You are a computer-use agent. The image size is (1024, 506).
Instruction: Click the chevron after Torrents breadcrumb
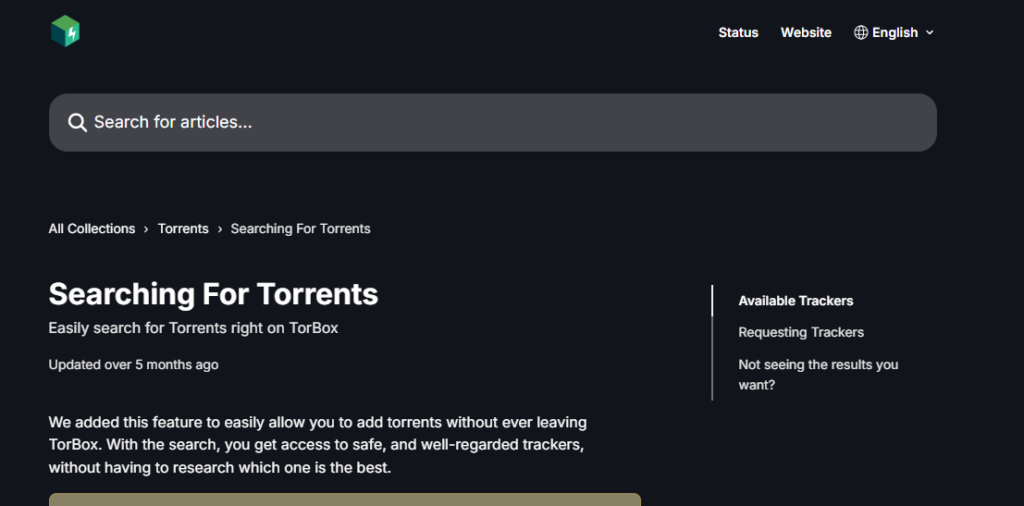tap(220, 229)
